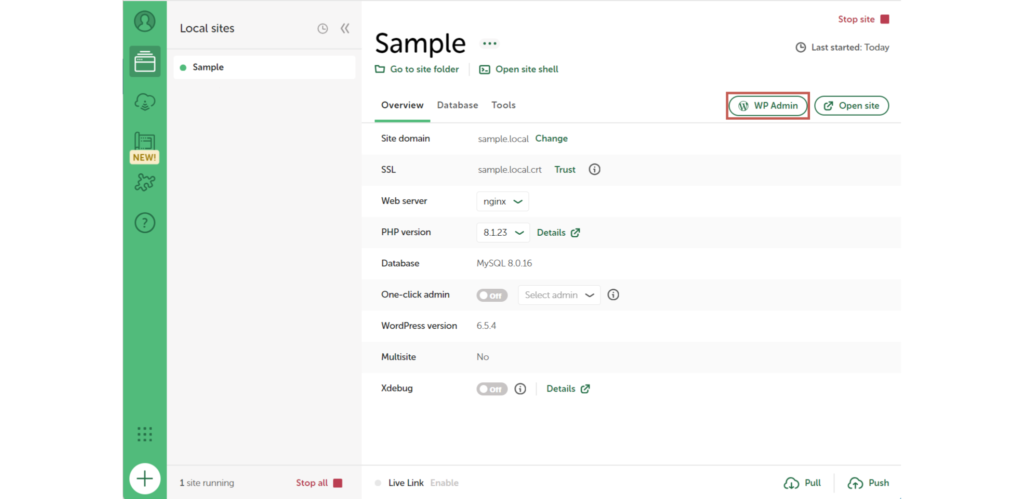Enable the Xdebug toggle
Viewport: 1024px width, 499px height.
pos(492,389)
